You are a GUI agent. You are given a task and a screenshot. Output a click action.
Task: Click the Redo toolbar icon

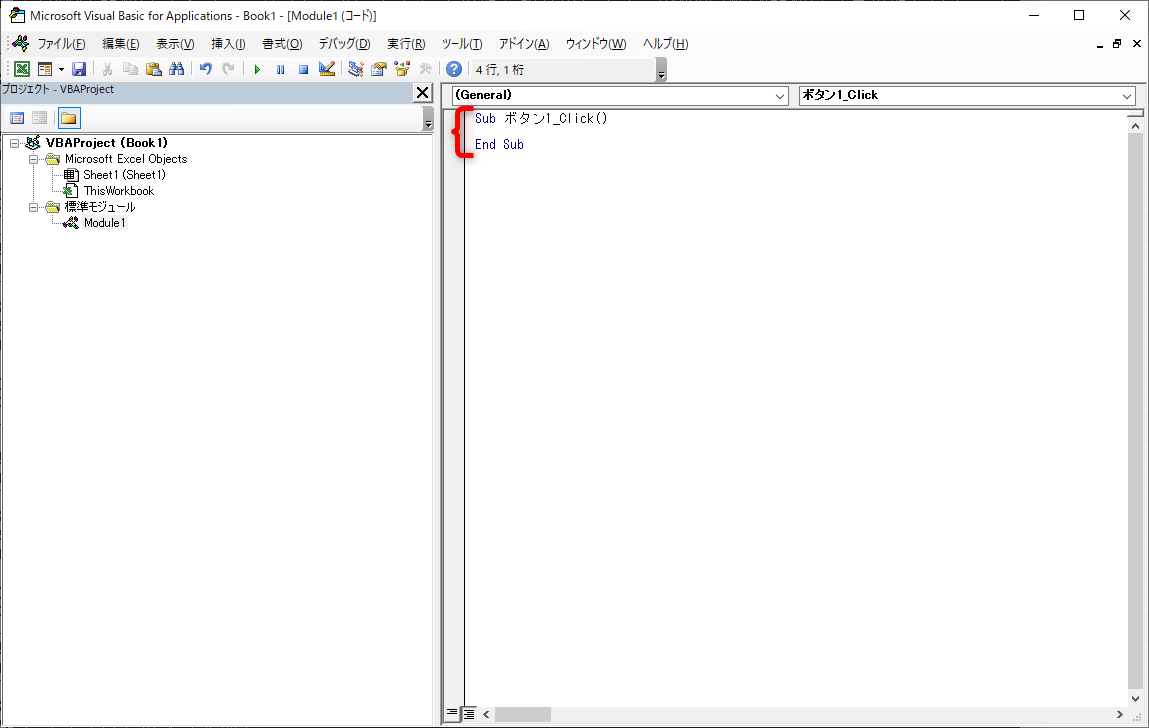pos(229,69)
